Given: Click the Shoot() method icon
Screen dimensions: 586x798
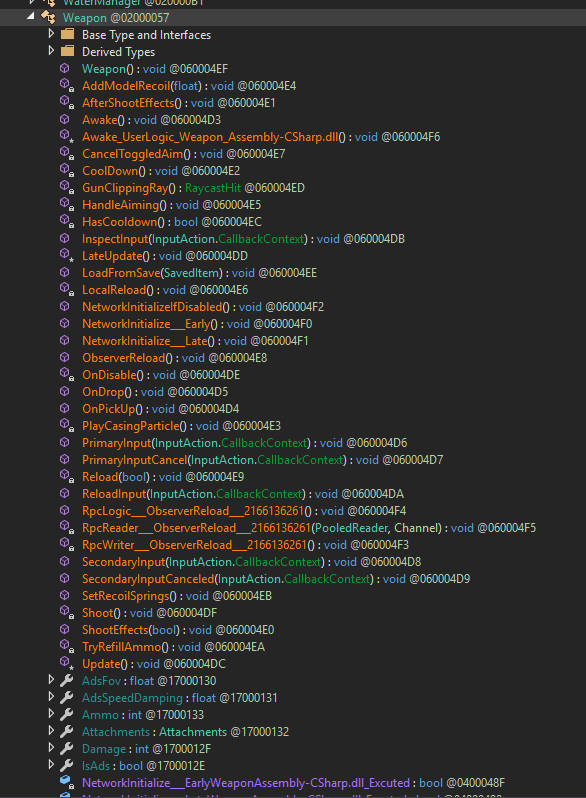Looking at the screenshot, I should click(x=67, y=612).
